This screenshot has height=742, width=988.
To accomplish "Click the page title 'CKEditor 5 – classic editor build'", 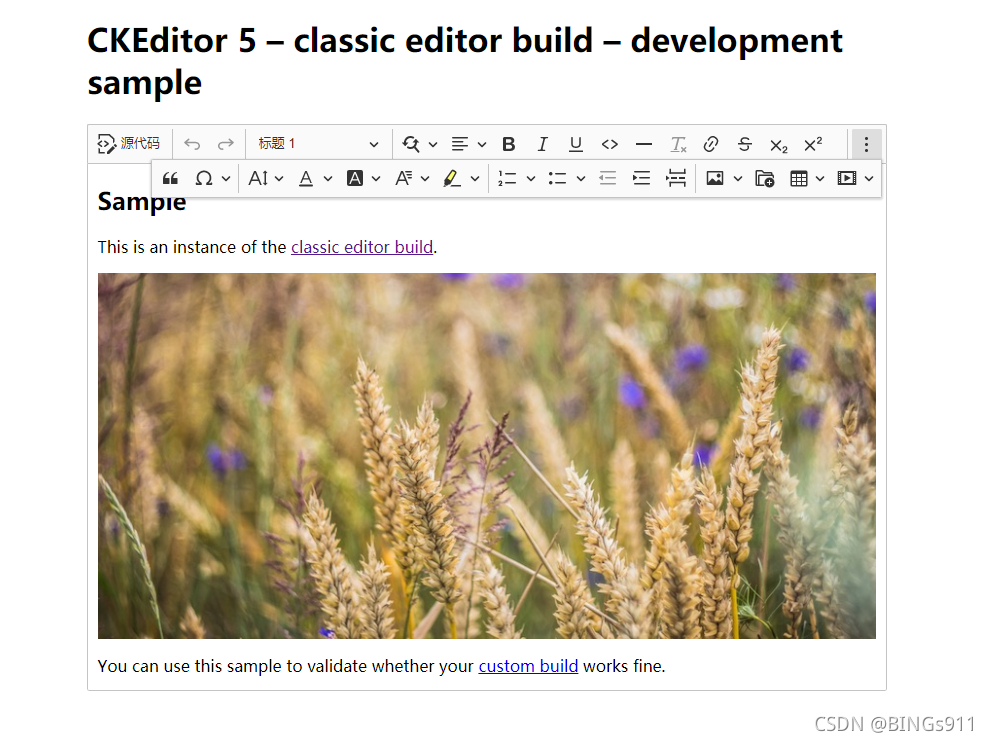I will [340, 41].
